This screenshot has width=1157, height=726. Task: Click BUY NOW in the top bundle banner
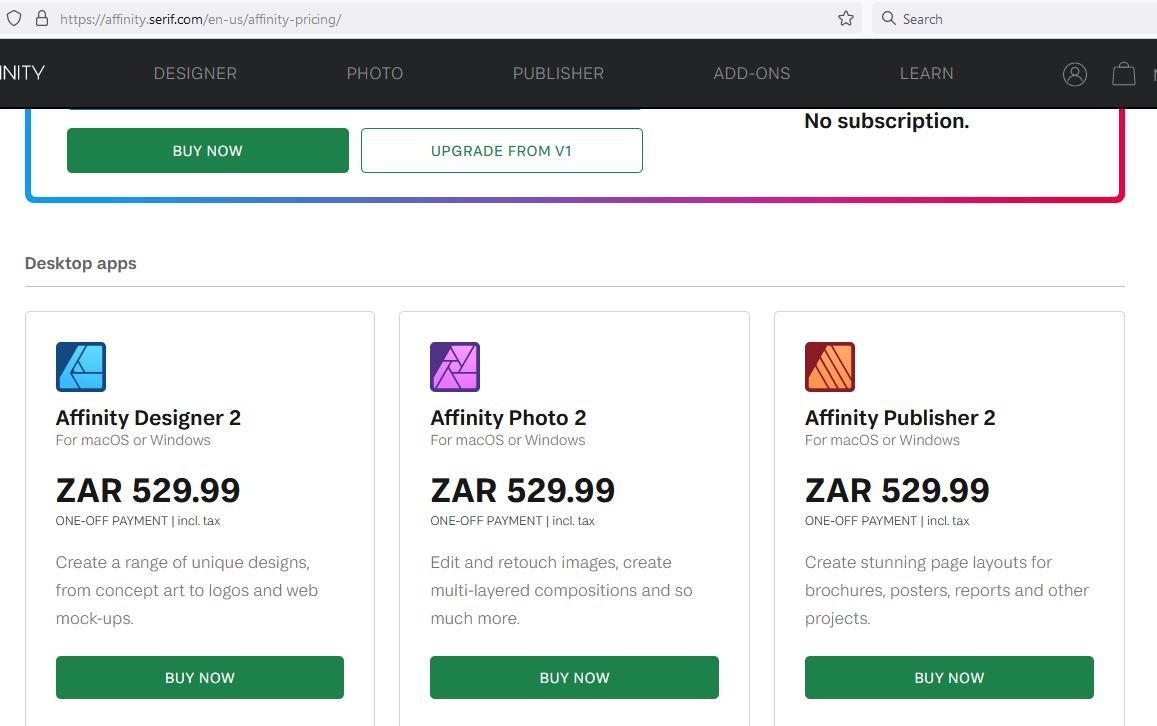[208, 151]
